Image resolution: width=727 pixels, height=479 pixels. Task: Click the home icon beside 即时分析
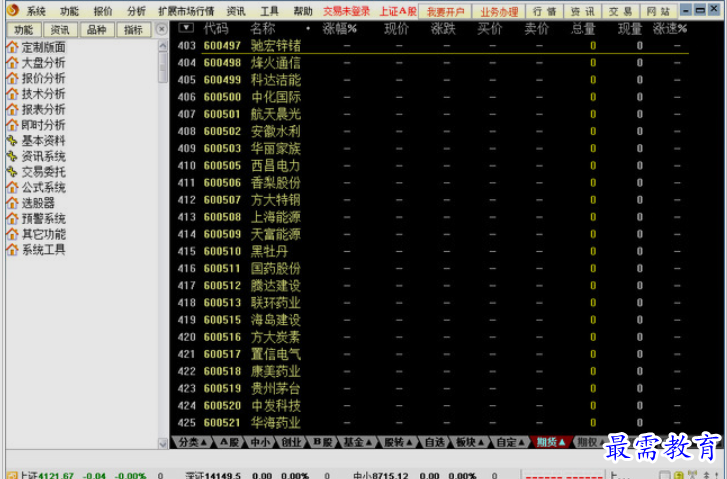point(12,125)
